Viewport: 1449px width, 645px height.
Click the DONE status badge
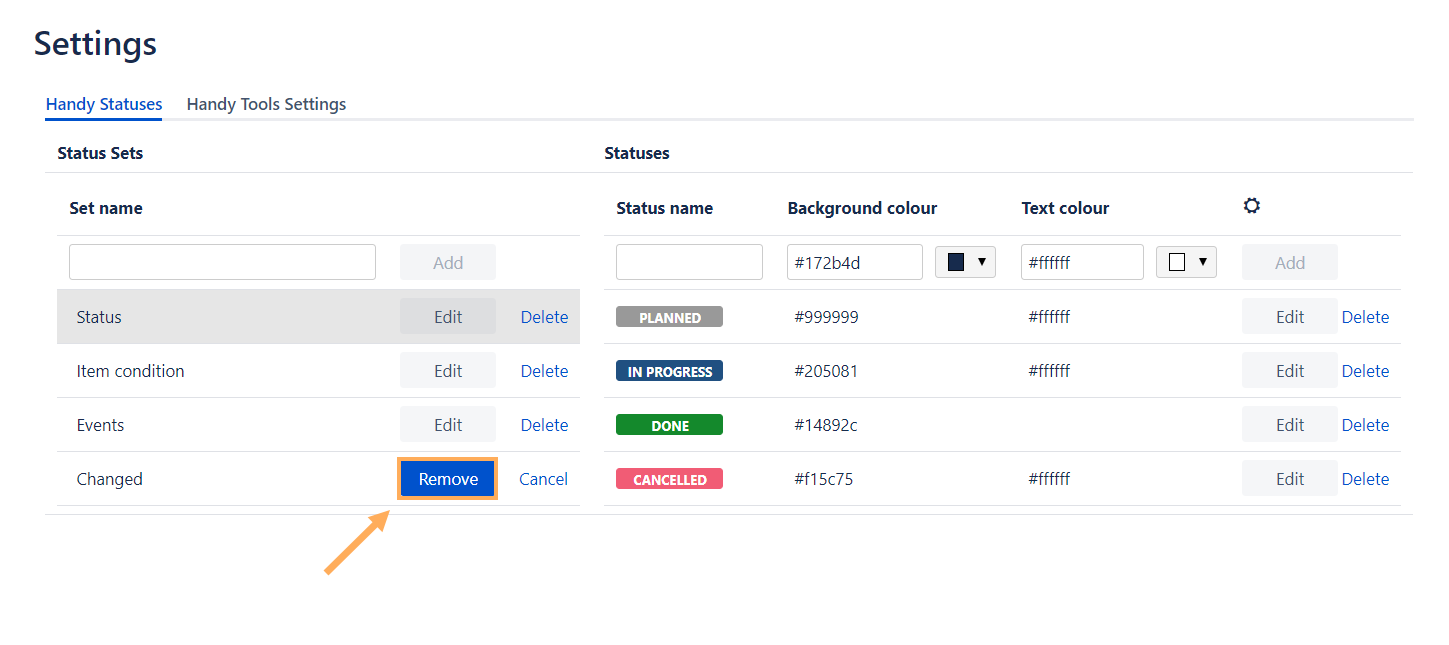[669, 425]
